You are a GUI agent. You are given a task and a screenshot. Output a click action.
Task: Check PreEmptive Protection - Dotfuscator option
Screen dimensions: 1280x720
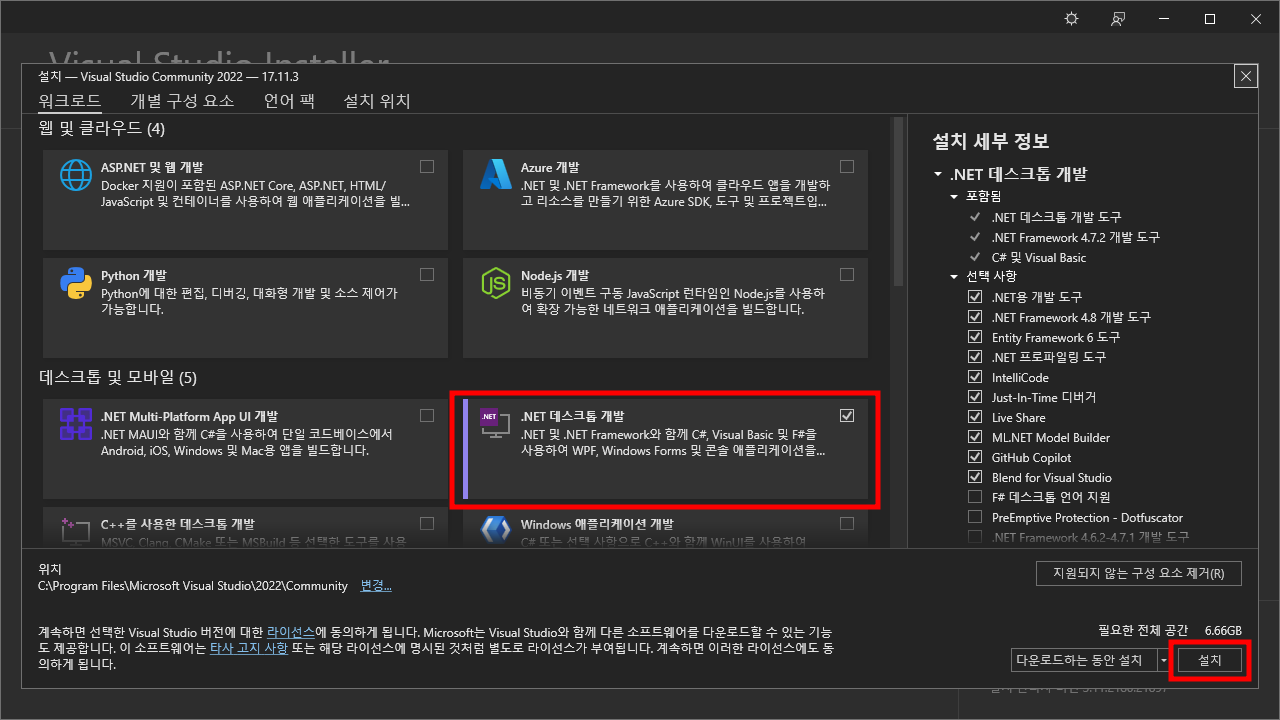pos(975,517)
